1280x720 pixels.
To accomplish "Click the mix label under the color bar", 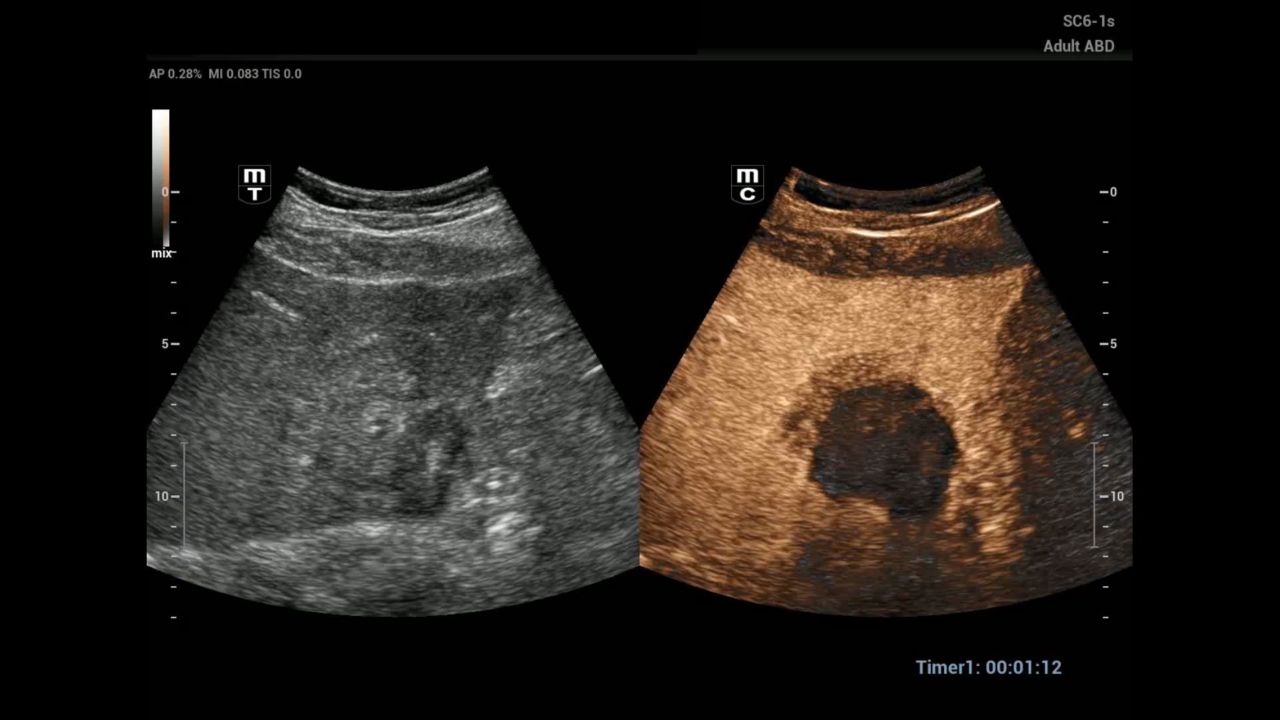I will click(x=161, y=254).
